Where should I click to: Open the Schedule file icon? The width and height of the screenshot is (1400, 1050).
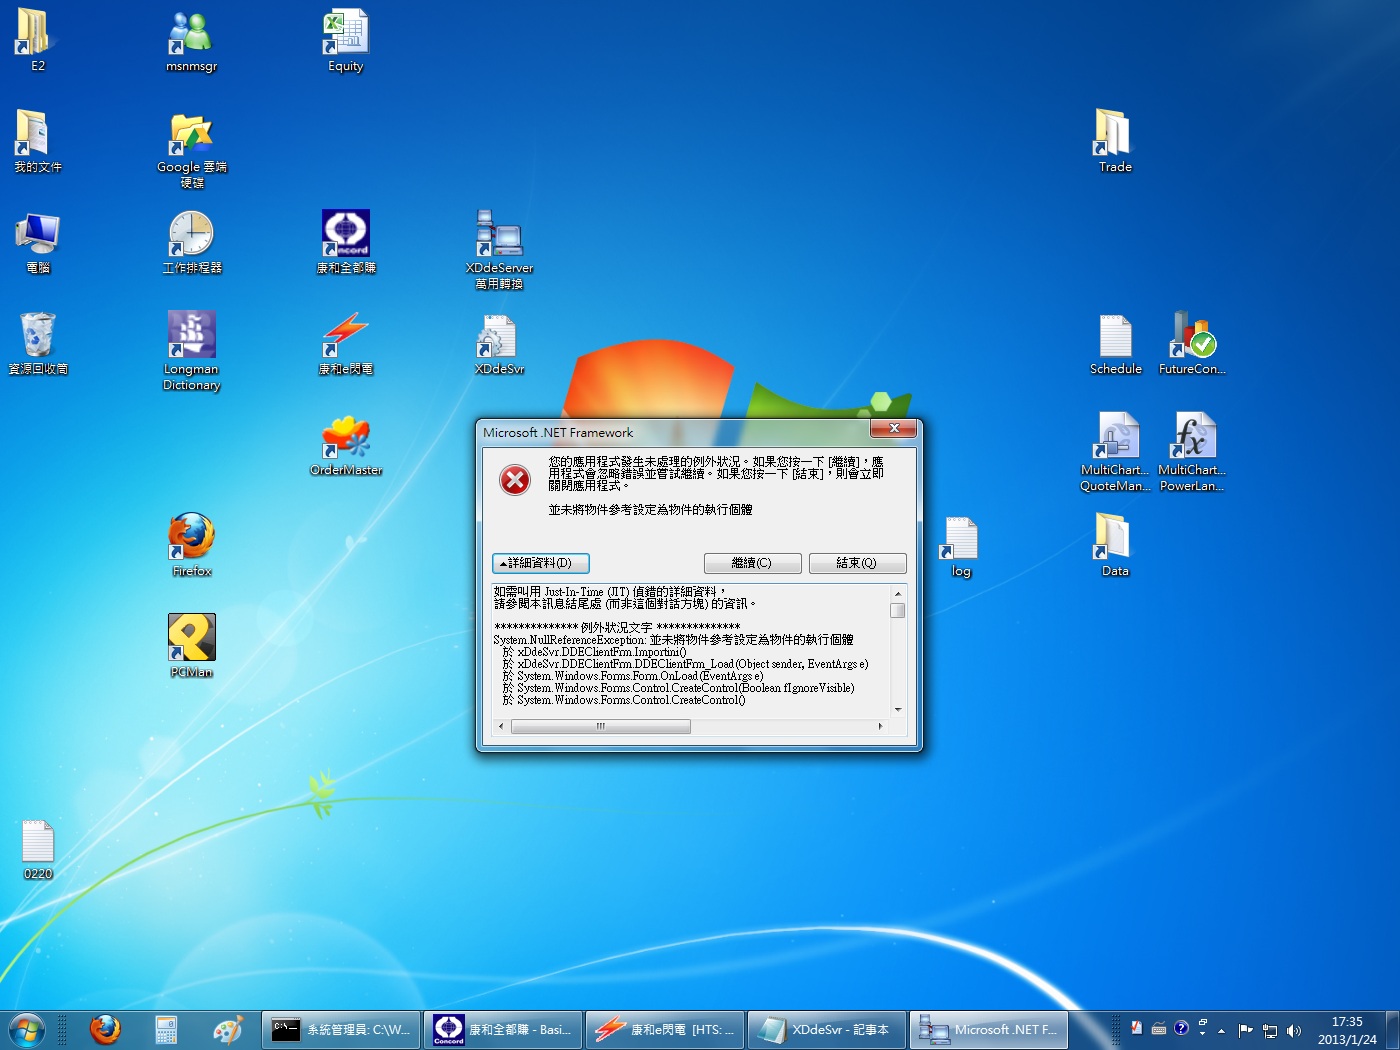(1115, 343)
